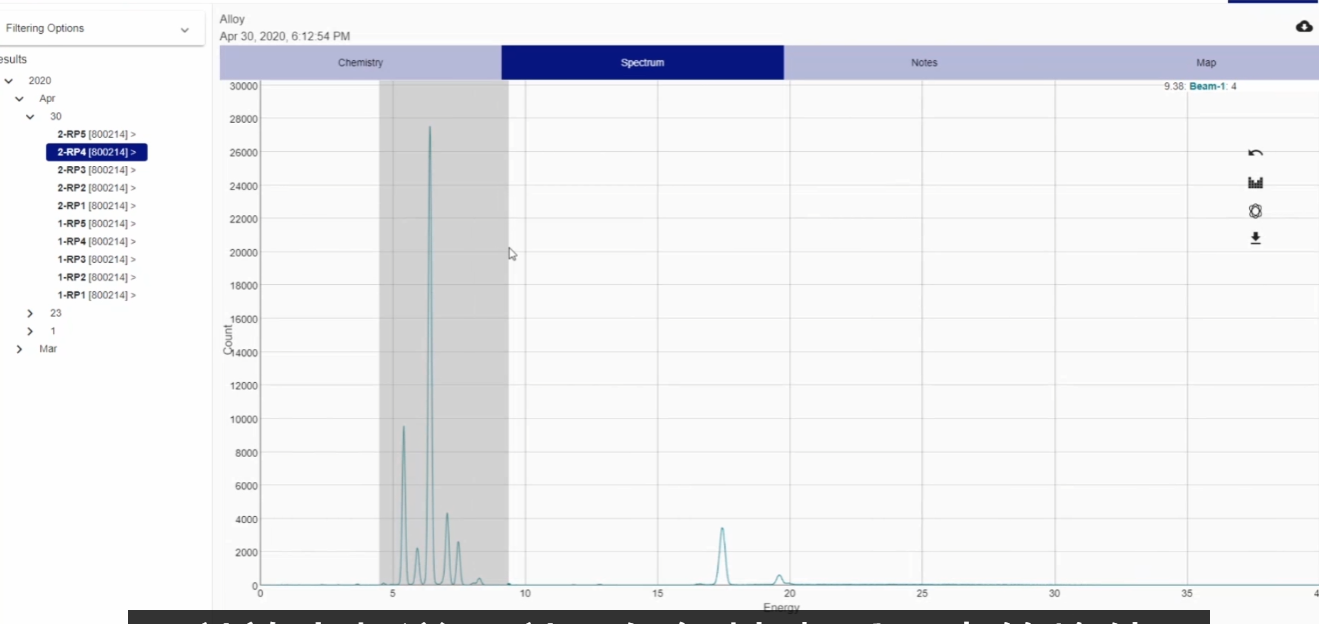Collapse the Apr month node
This screenshot has height=624, width=1319.
19,99
